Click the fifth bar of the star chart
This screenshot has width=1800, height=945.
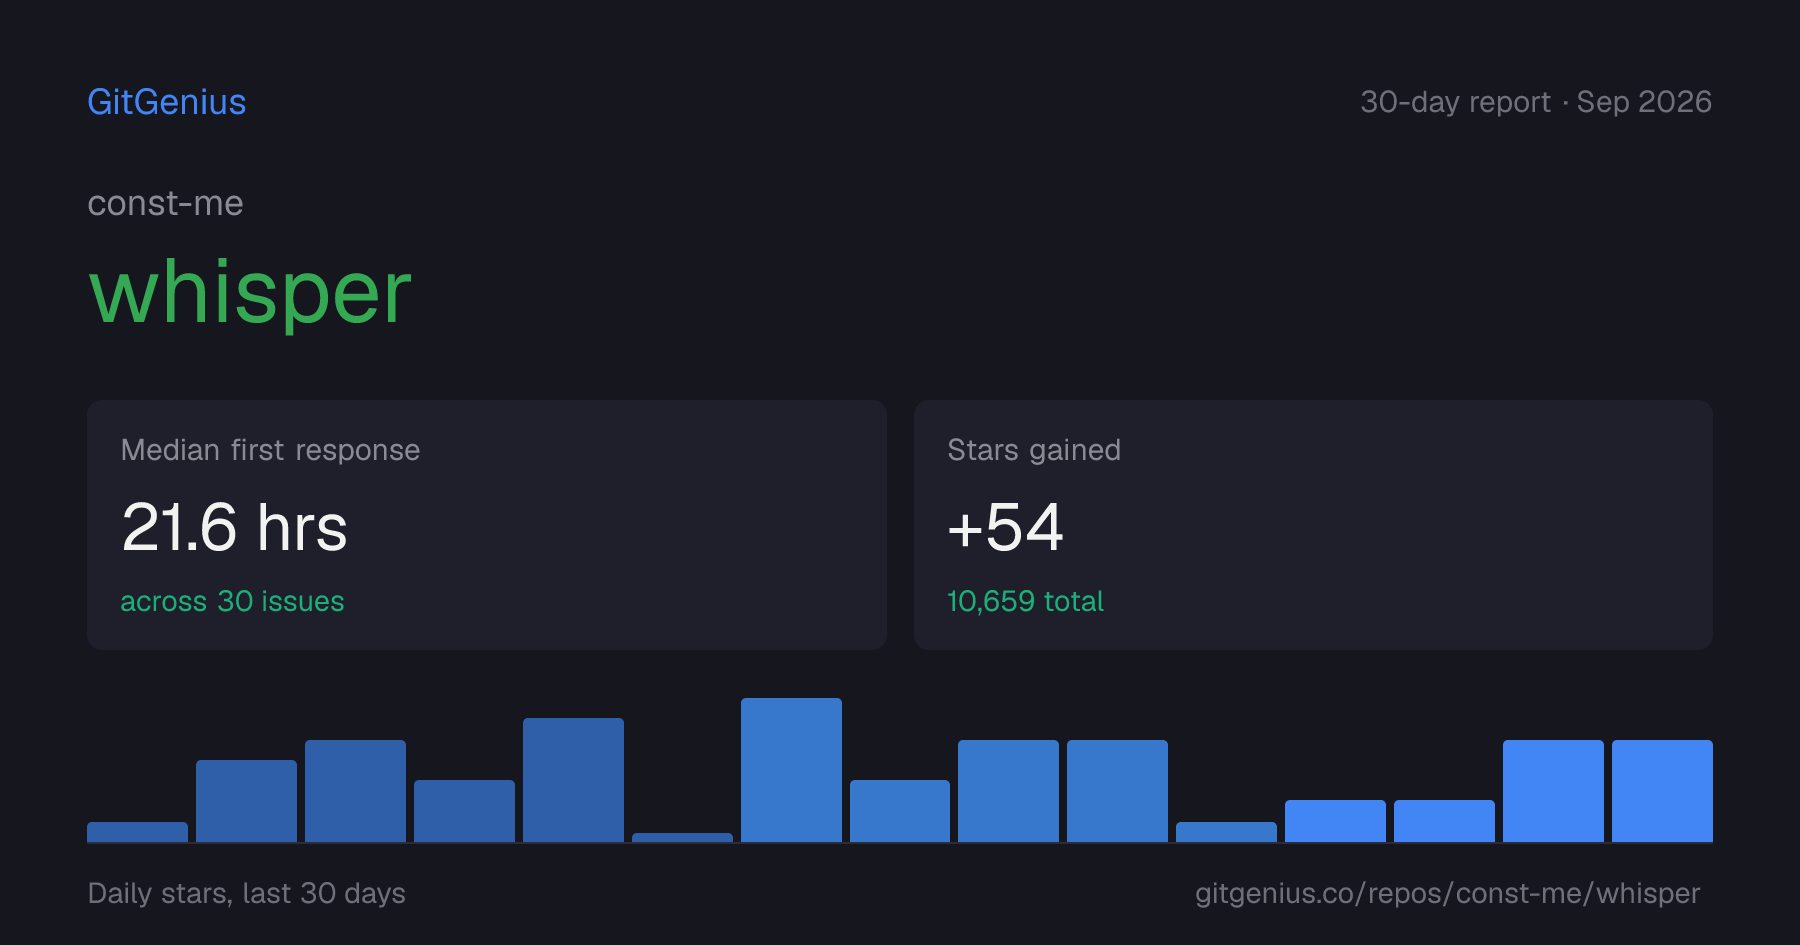(x=573, y=780)
